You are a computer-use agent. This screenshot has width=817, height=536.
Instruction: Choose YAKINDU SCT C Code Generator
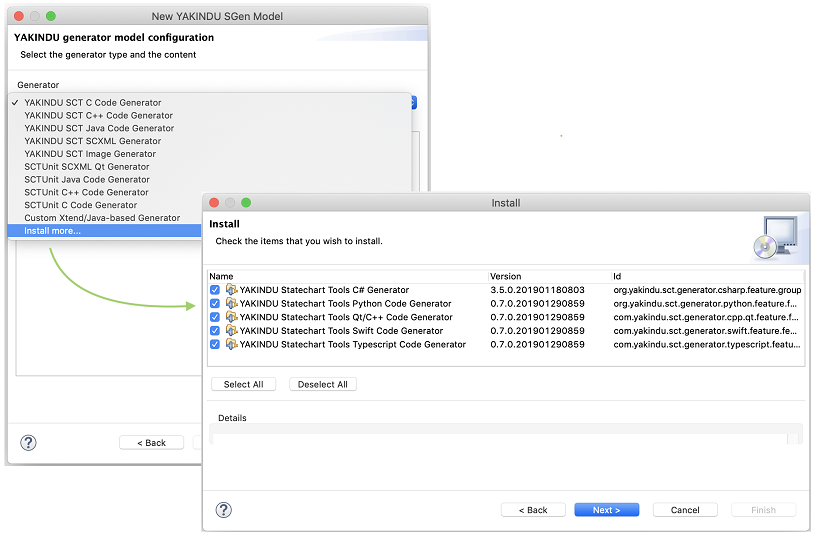point(209,103)
